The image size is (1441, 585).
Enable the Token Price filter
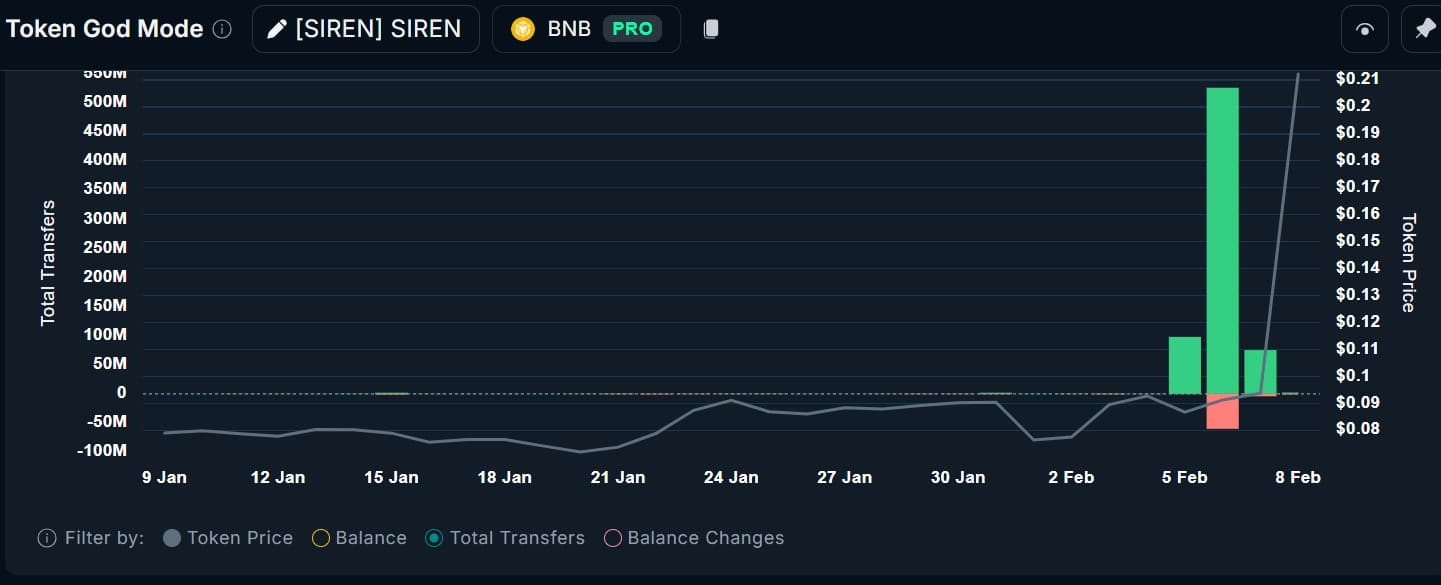(x=173, y=538)
